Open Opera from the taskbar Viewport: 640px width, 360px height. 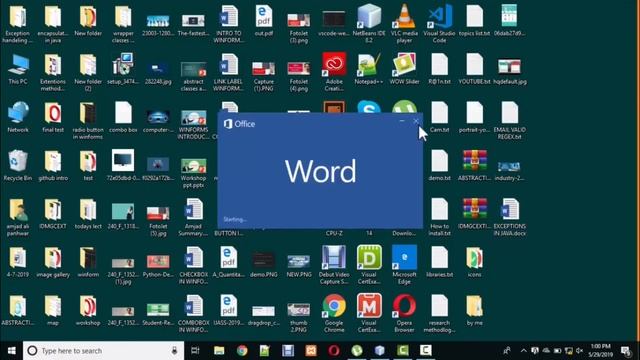click(334, 351)
